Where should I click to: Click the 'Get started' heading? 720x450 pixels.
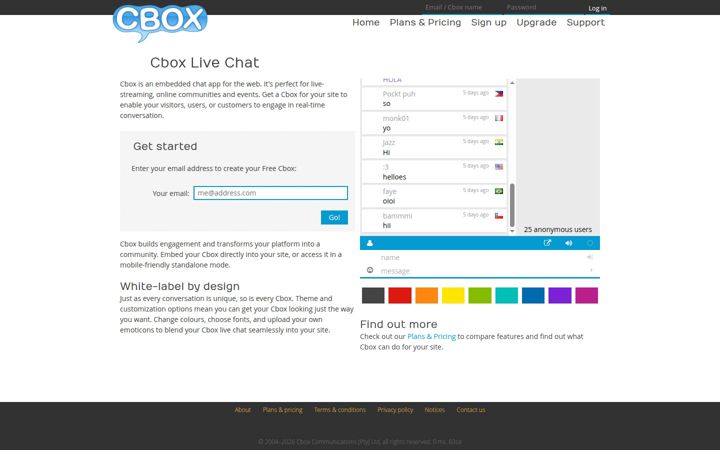coord(165,146)
